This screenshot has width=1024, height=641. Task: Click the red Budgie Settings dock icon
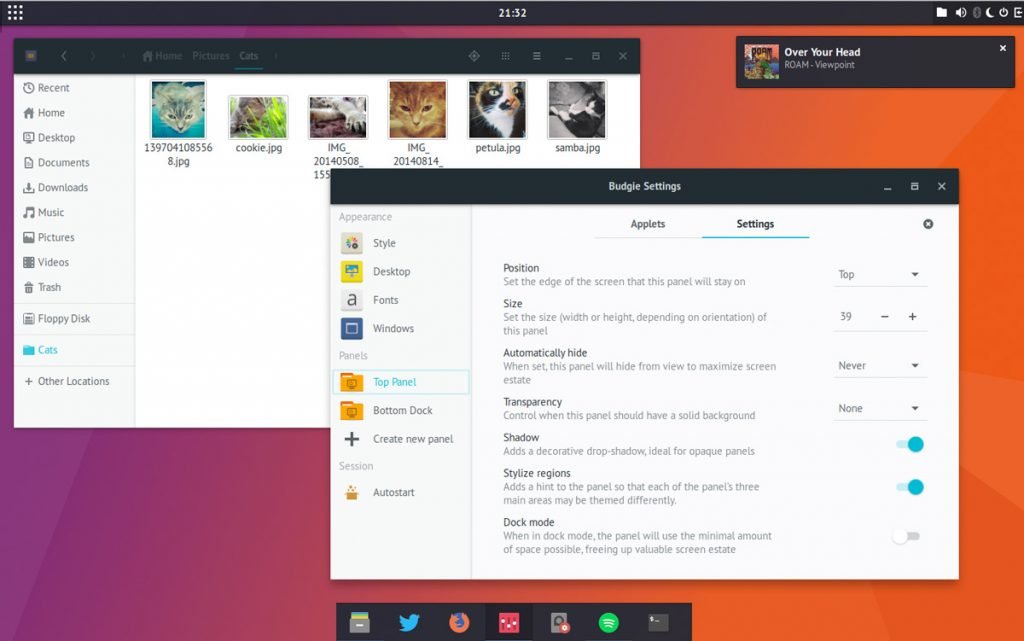(x=509, y=623)
